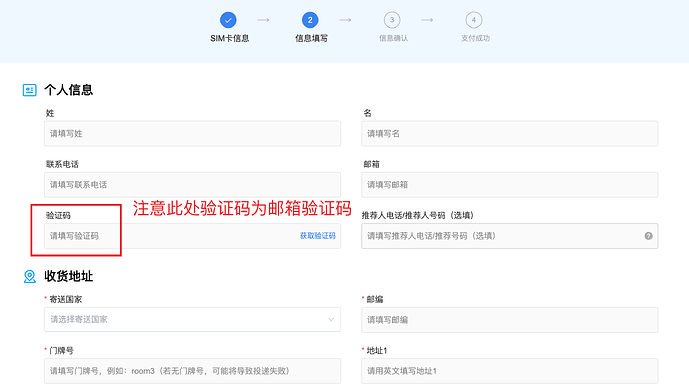Click the step 3 信息确认 circle
Screen dimensions: 689x391
point(392,20)
